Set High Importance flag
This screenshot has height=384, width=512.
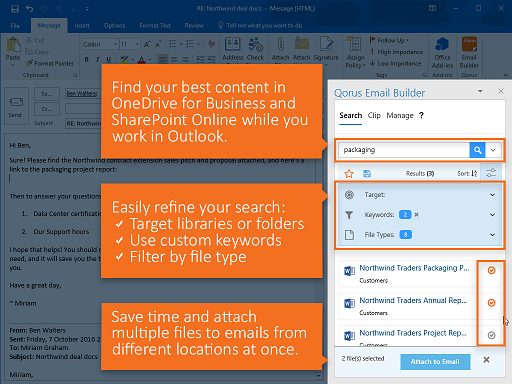(397, 52)
